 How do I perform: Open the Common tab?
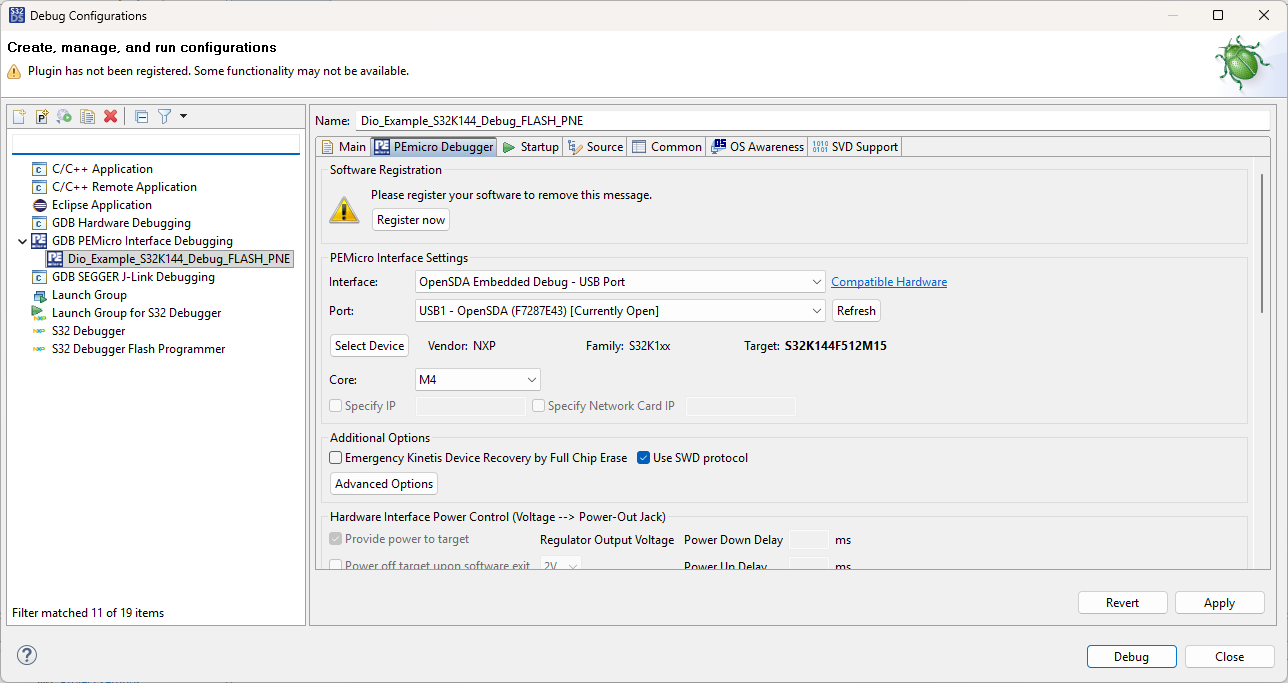667,147
